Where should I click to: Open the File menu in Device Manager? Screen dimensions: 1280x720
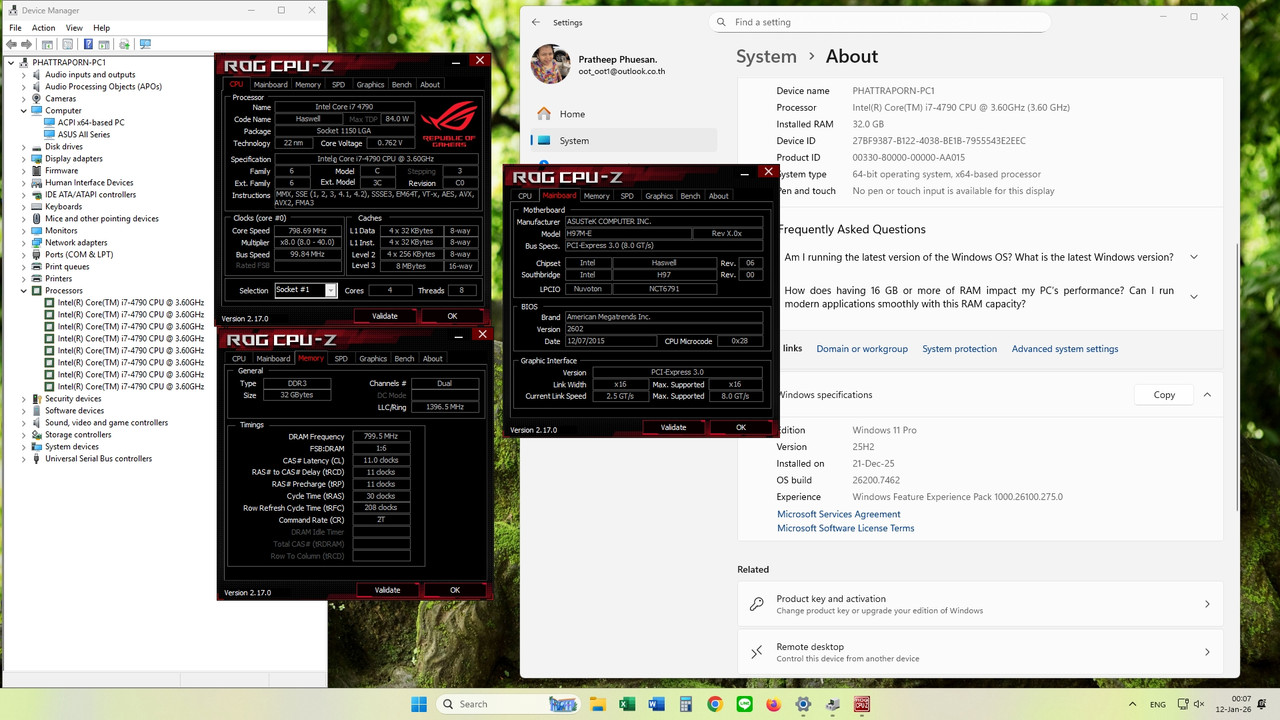(x=15, y=28)
